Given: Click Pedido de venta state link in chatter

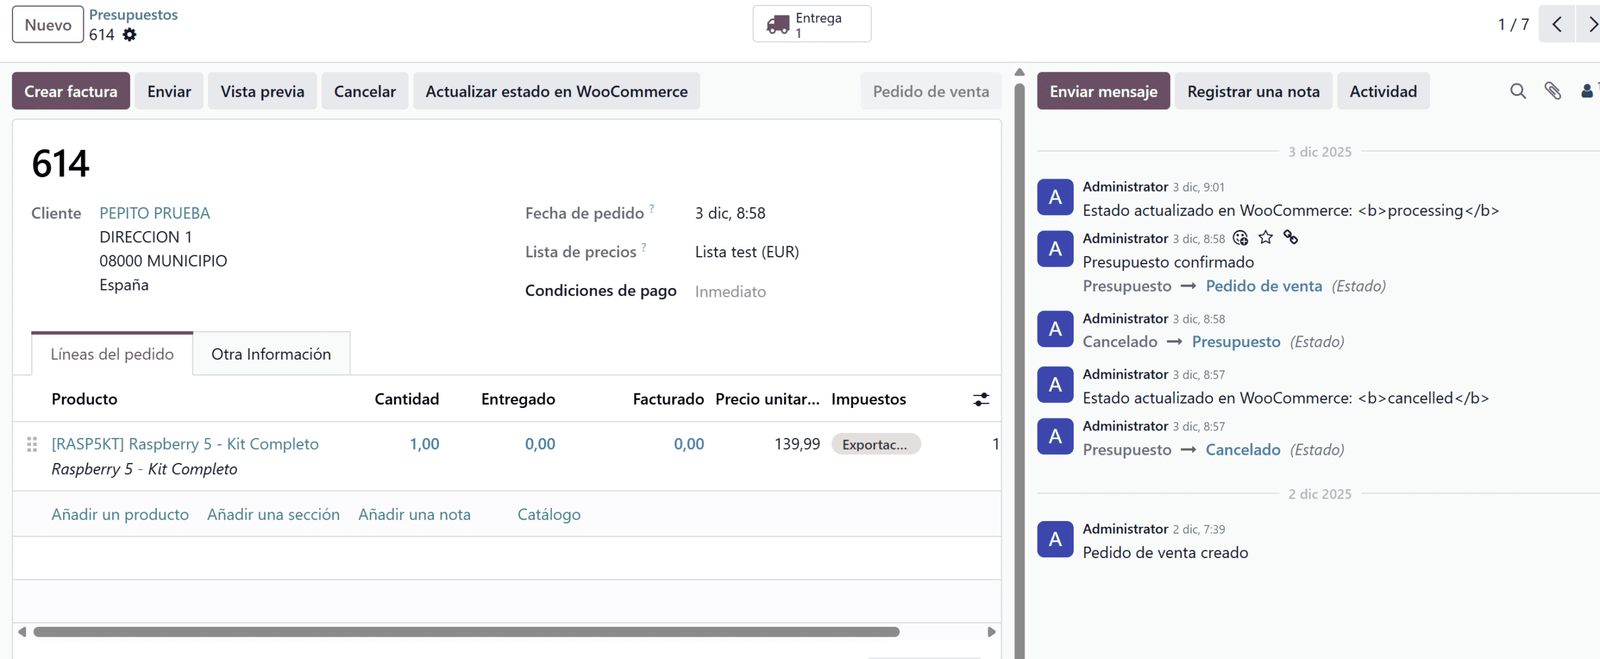Looking at the screenshot, I should 1264,286.
